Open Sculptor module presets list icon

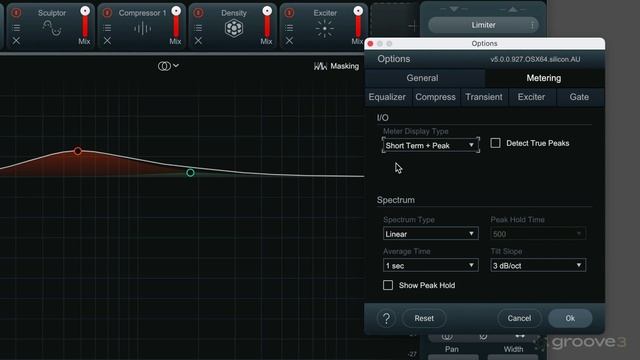point(16,28)
